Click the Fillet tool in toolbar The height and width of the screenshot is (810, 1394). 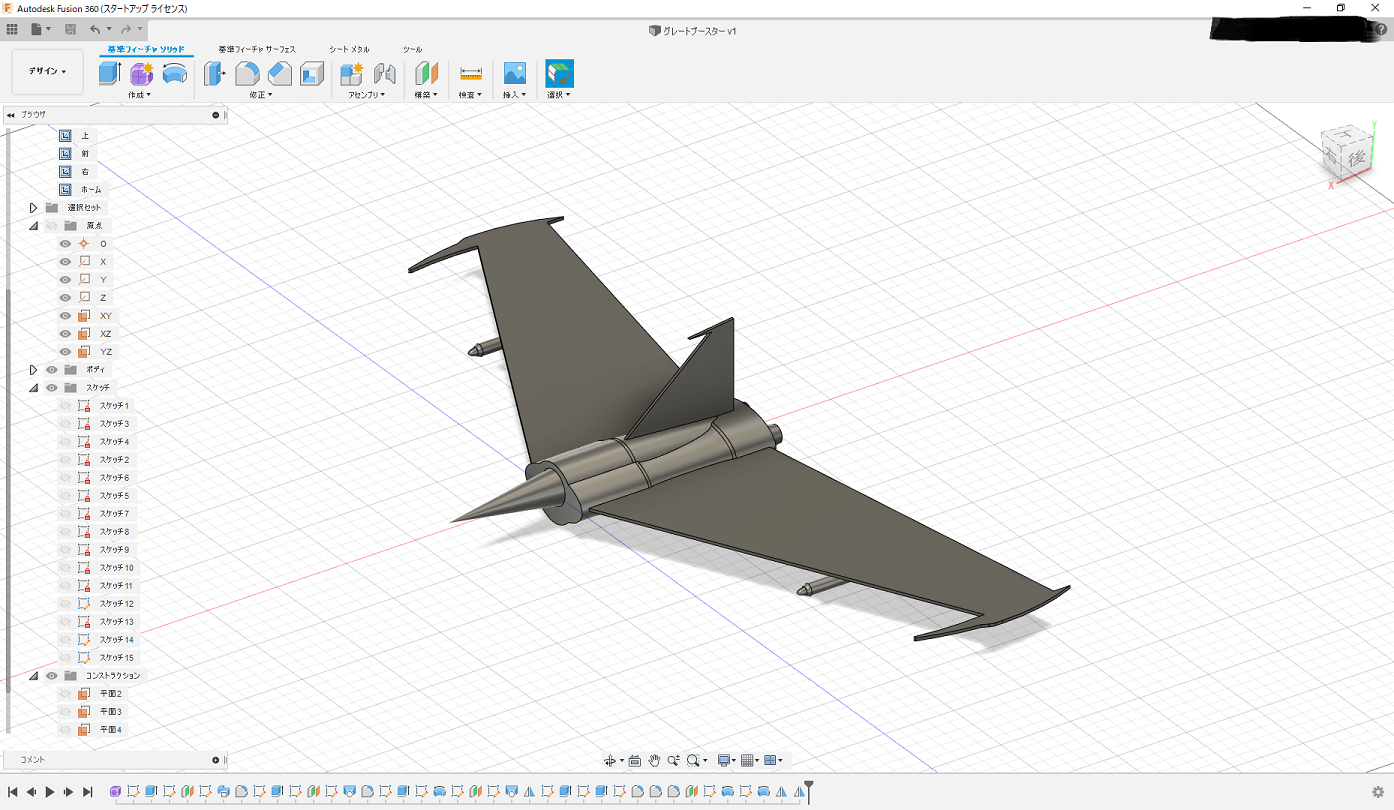click(247, 73)
